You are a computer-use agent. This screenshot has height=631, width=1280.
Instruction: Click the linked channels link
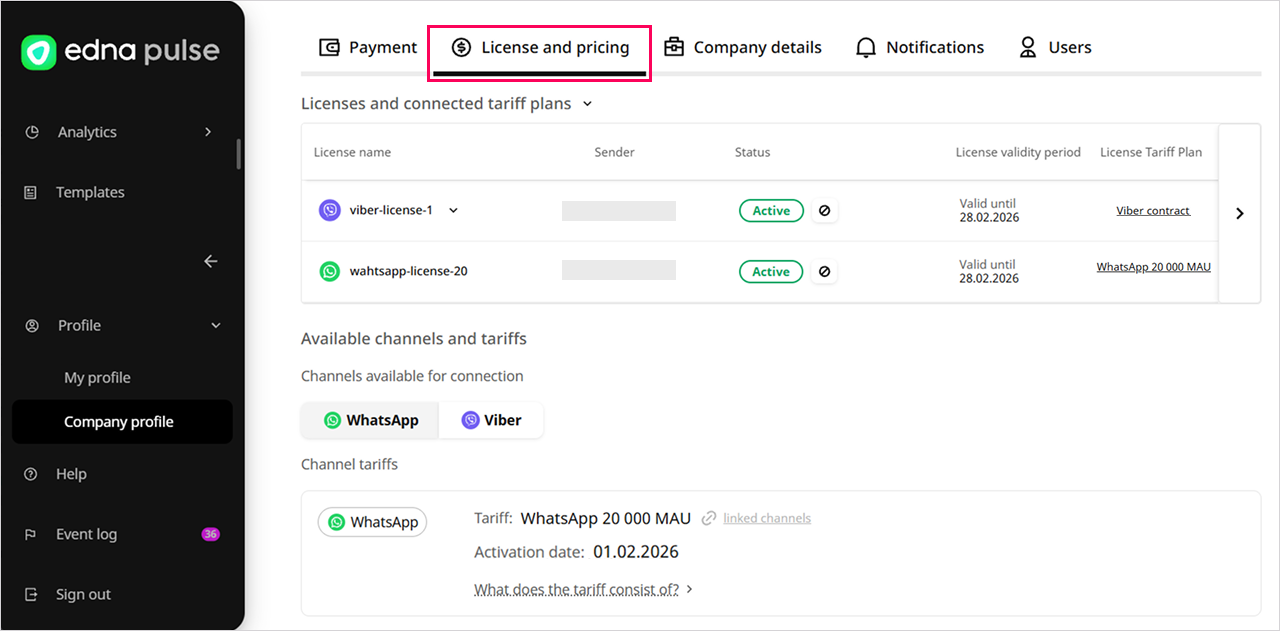tap(766, 518)
